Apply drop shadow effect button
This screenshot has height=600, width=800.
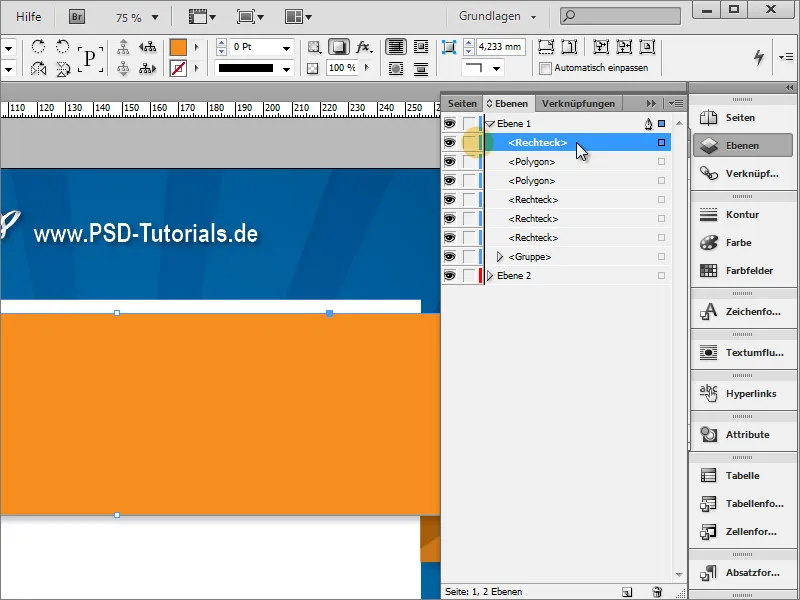tap(338, 47)
